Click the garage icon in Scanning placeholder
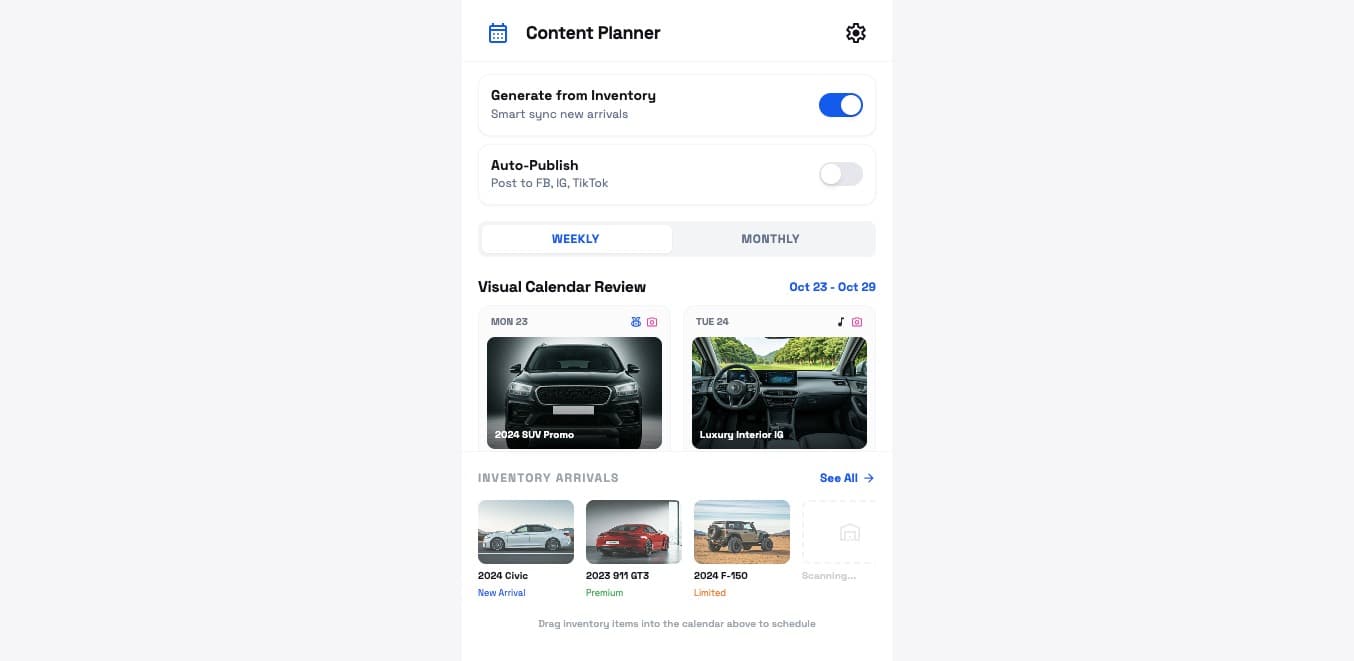Viewport: 1354px width, 661px height. coord(849,532)
